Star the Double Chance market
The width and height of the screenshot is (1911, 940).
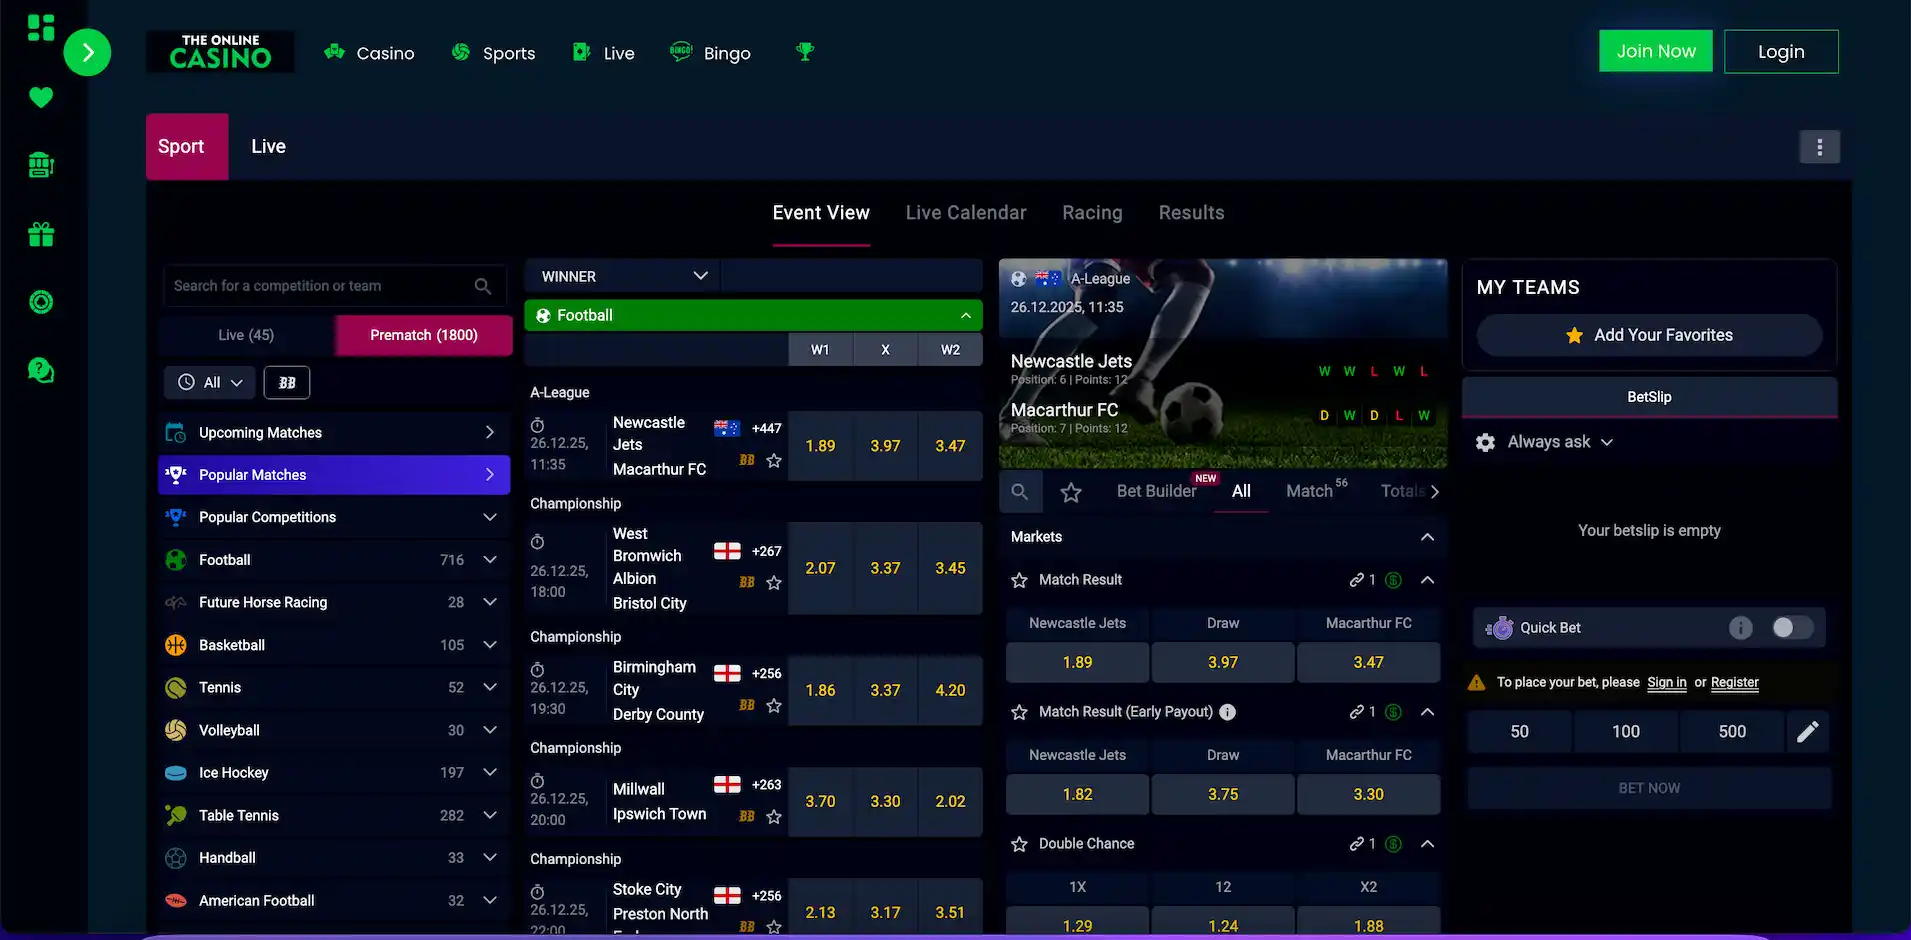tap(1019, 843)
